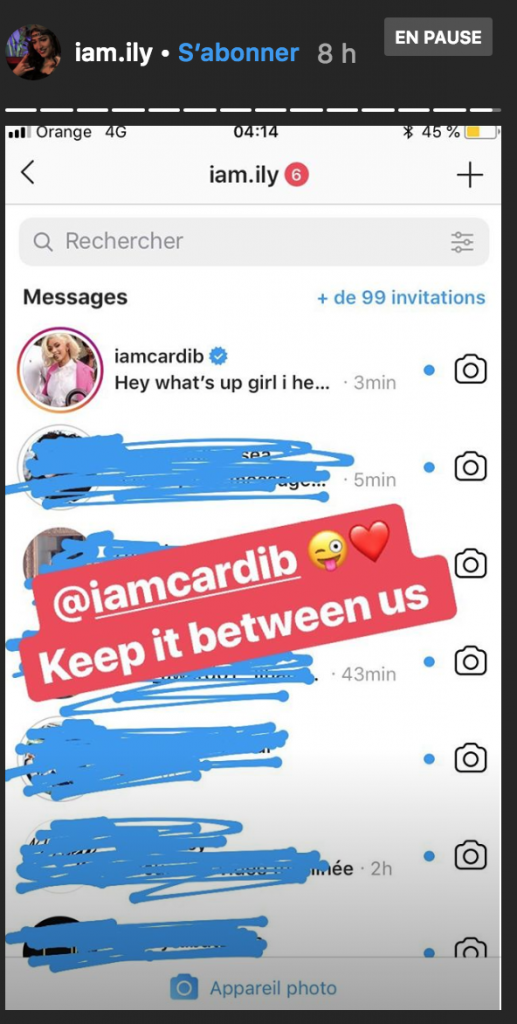Tap the iam.ily account title with badge
This screenshot has height=1024, width=517.
coord(258,175)
